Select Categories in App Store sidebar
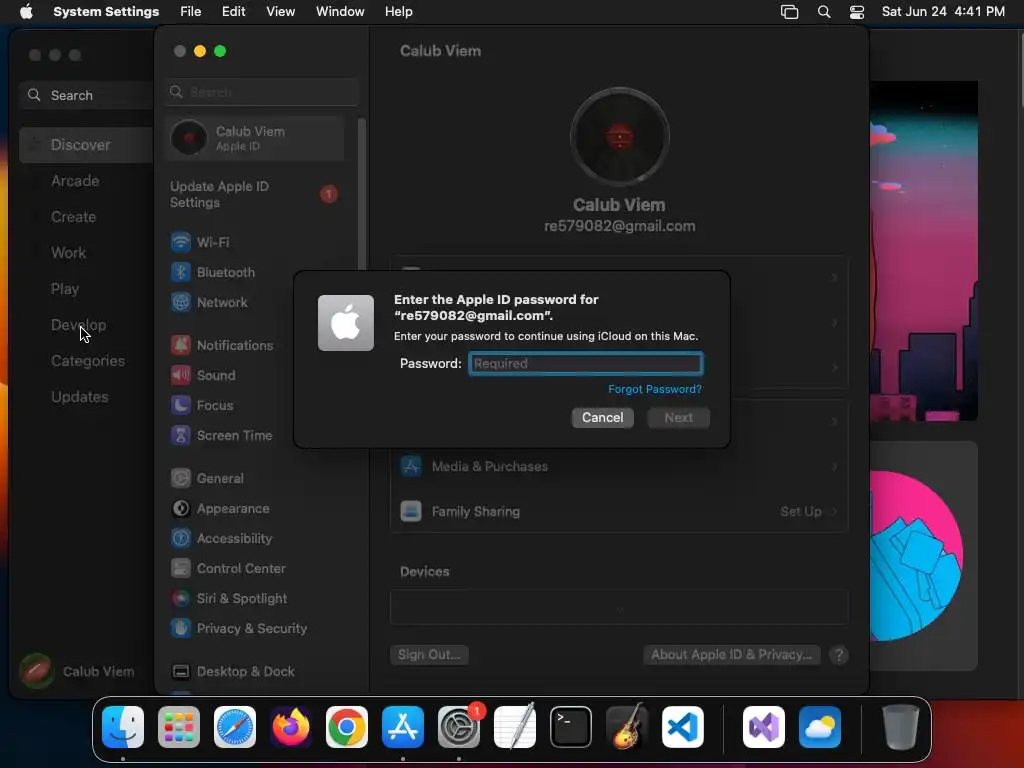This screenshot has width=1024, height=768. coord(88,360)
